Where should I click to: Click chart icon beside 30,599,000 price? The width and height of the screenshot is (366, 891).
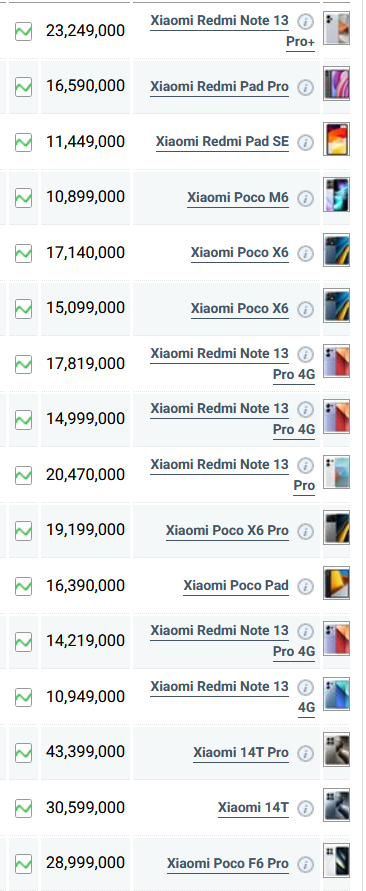click(x=23, y=808)
